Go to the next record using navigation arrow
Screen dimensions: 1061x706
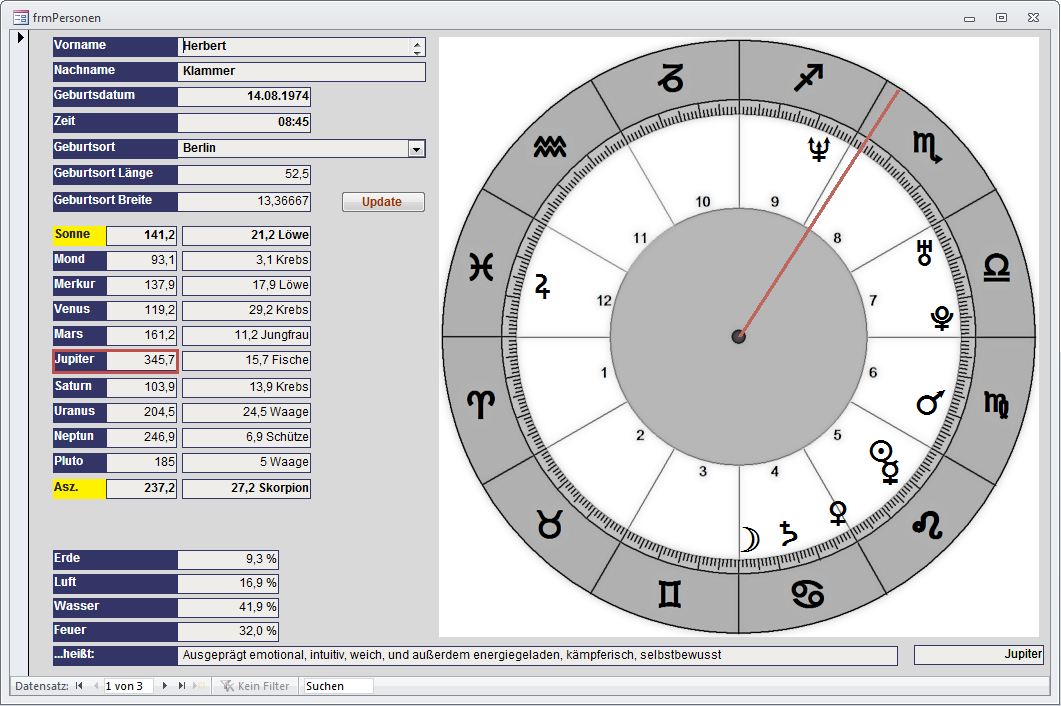pyautogui.click(x=165, y=686)
